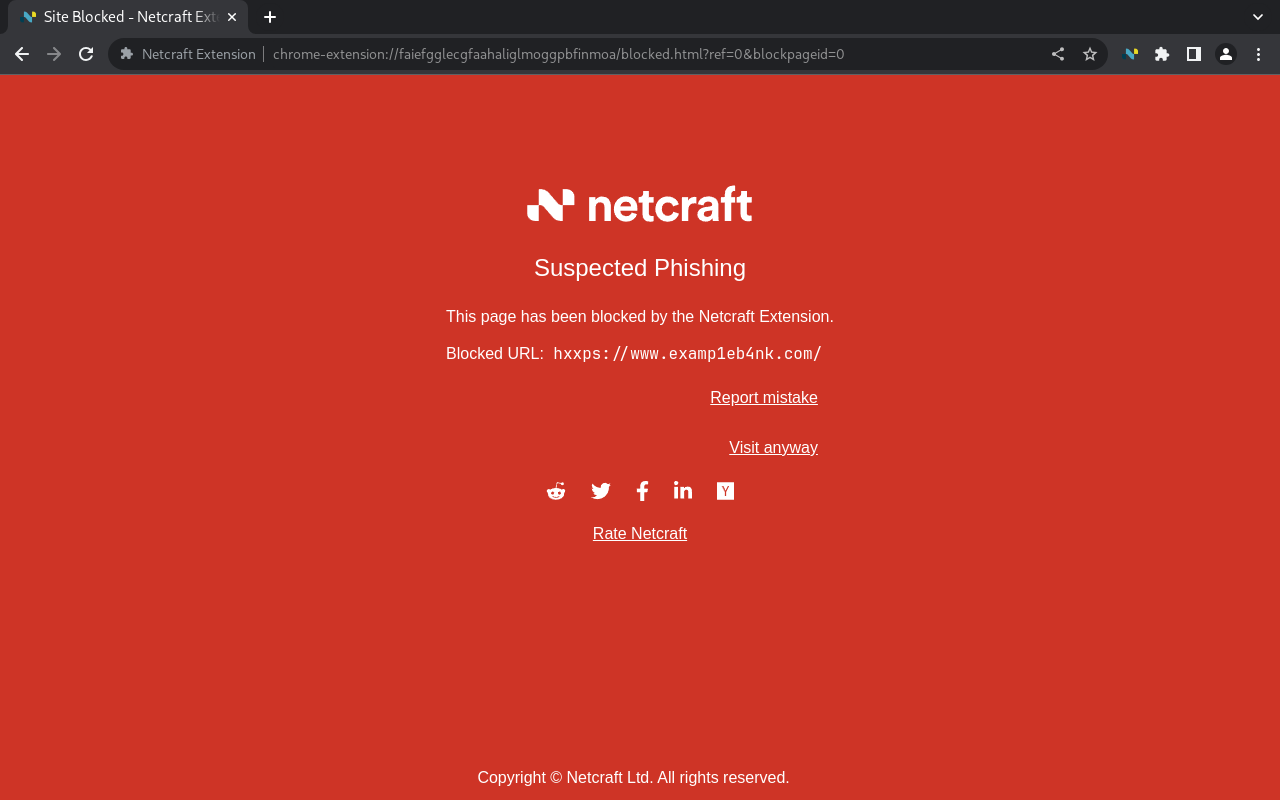Go back using the navigation arrow
The image size is (1280, 800).
(x=21, y=53)
